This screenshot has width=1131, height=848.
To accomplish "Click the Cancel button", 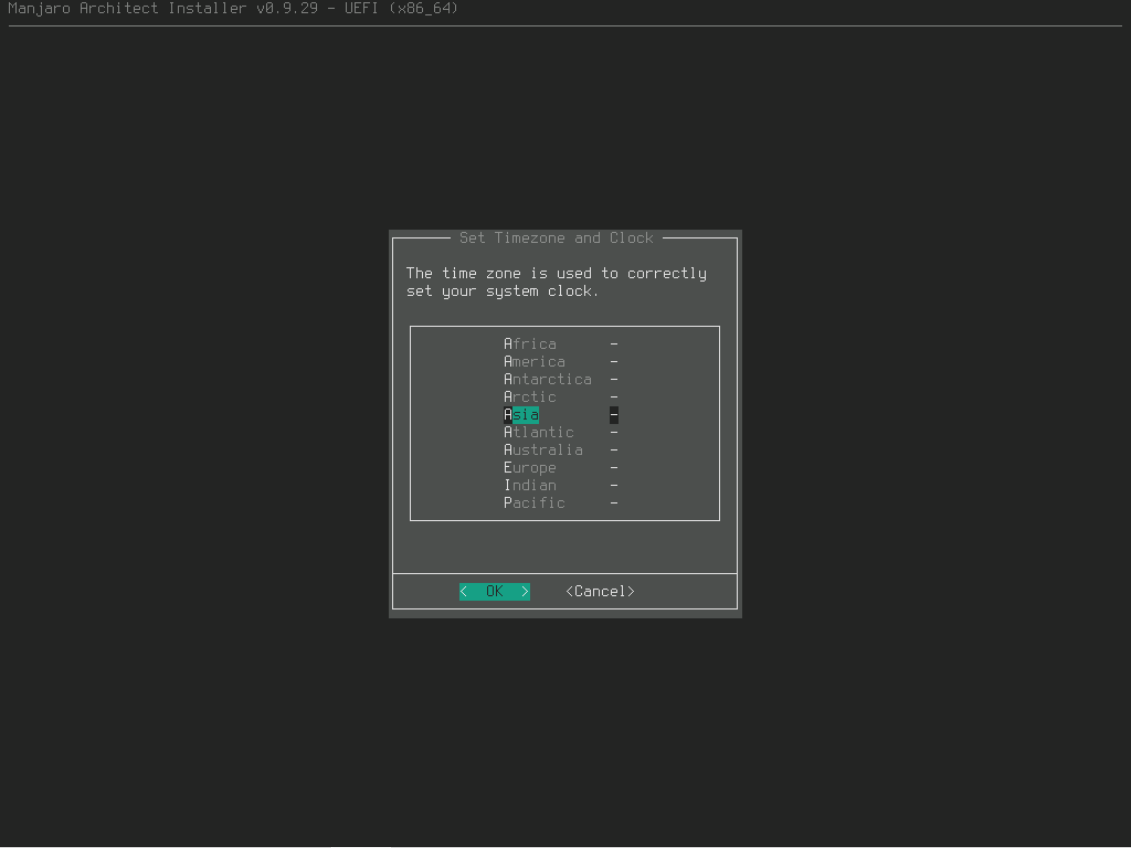I will 600,592.
